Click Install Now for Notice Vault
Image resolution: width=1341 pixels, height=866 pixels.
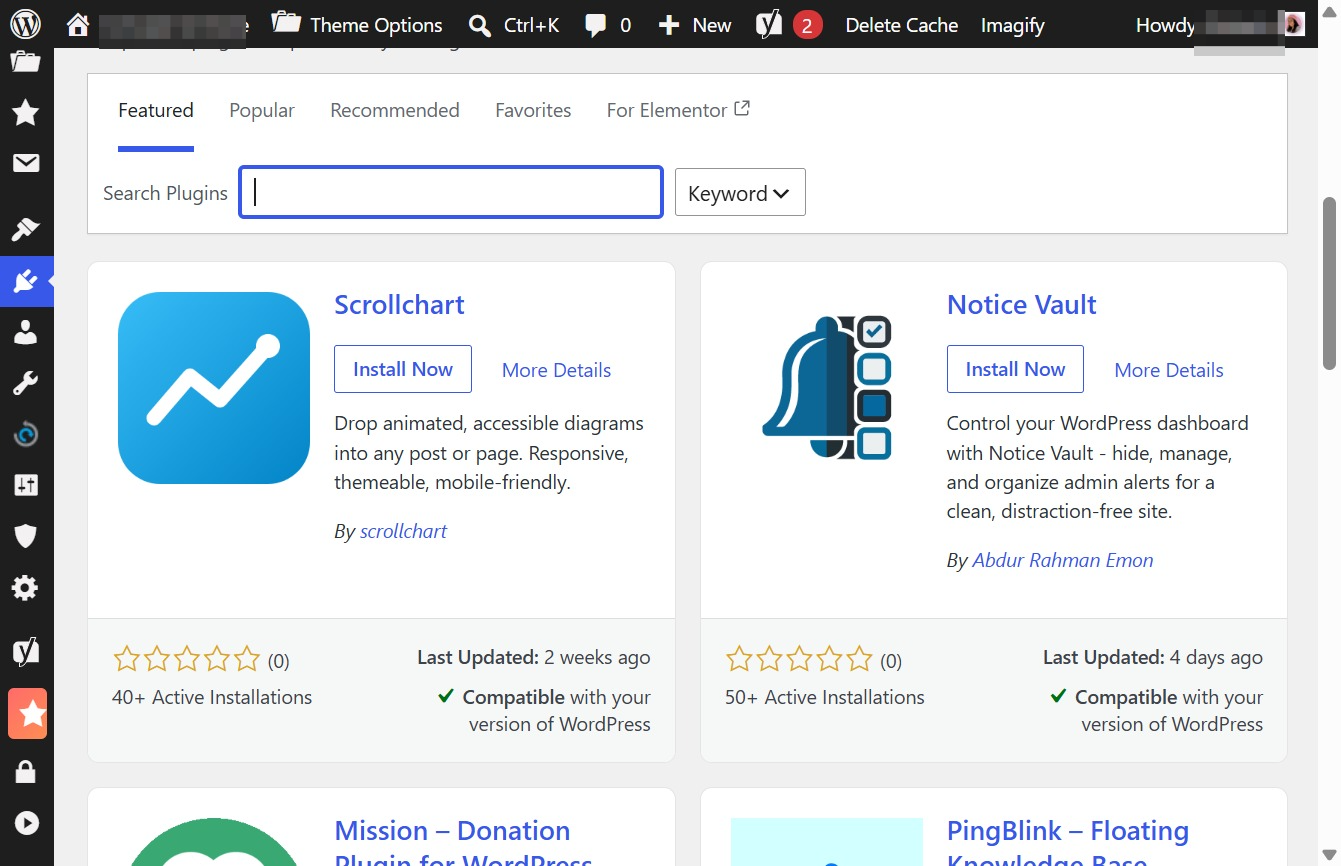tap(1015, 369)
